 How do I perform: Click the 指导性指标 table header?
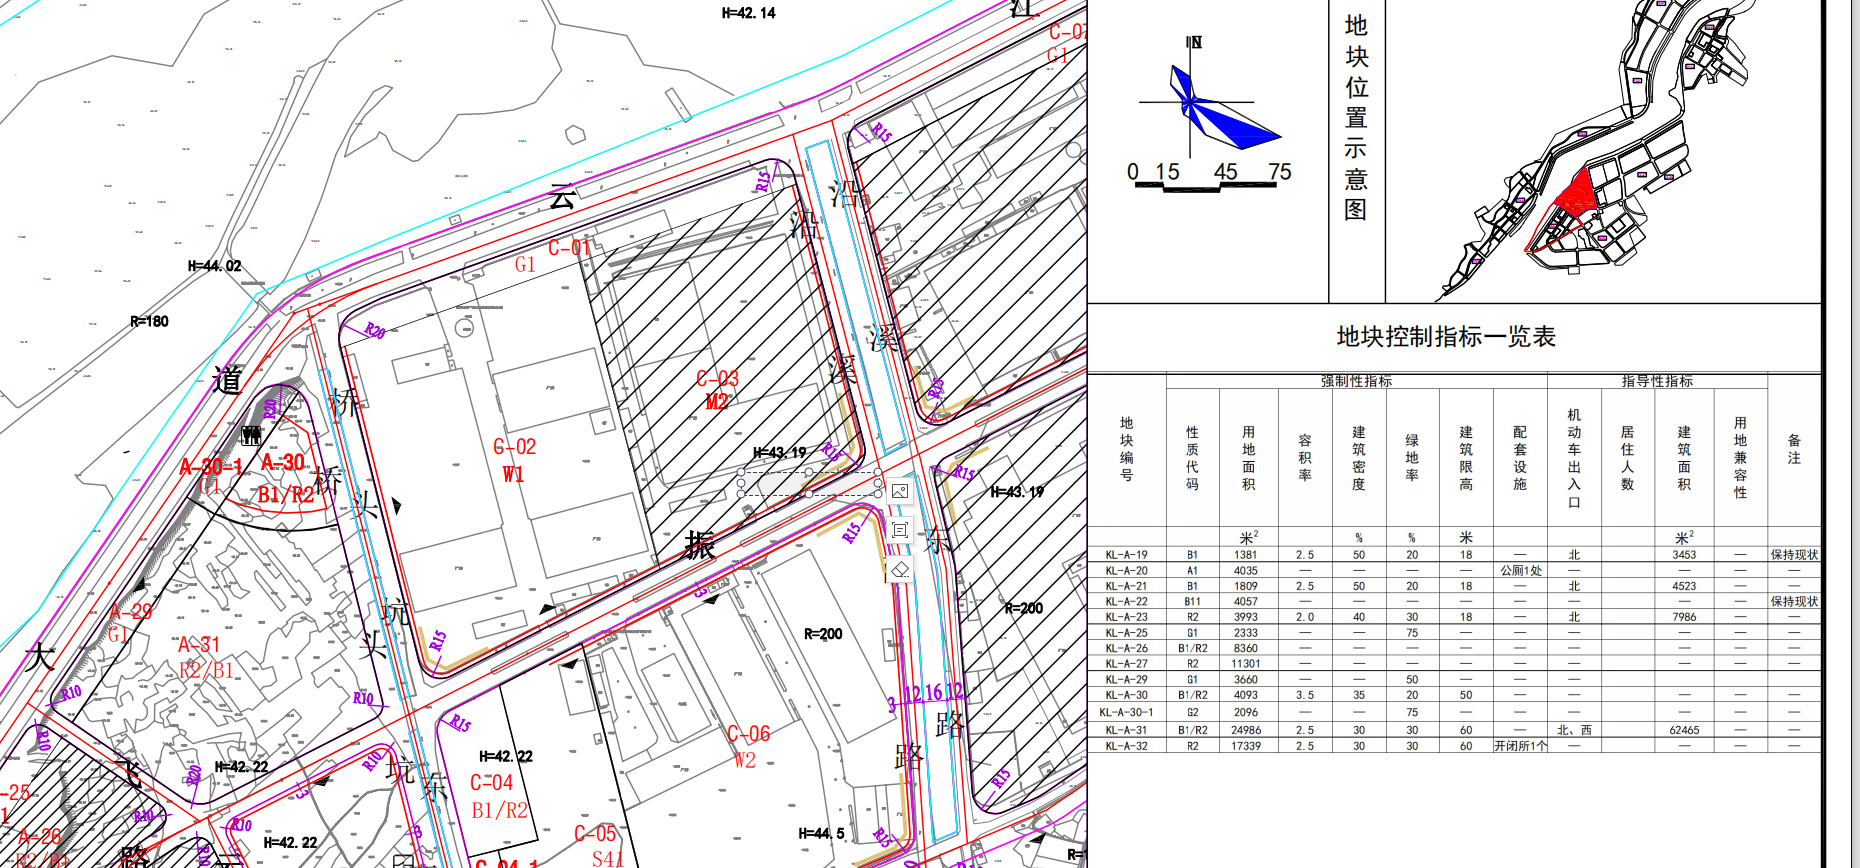[x=1657, y=381]
